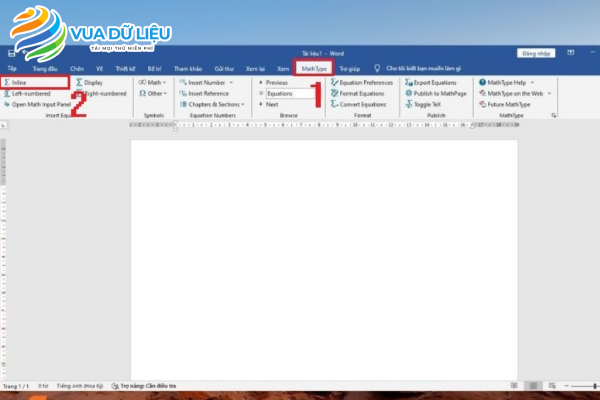Viewport: 600px width, 400px height.
Task: Click the Equations browse field
Action: 283,93
